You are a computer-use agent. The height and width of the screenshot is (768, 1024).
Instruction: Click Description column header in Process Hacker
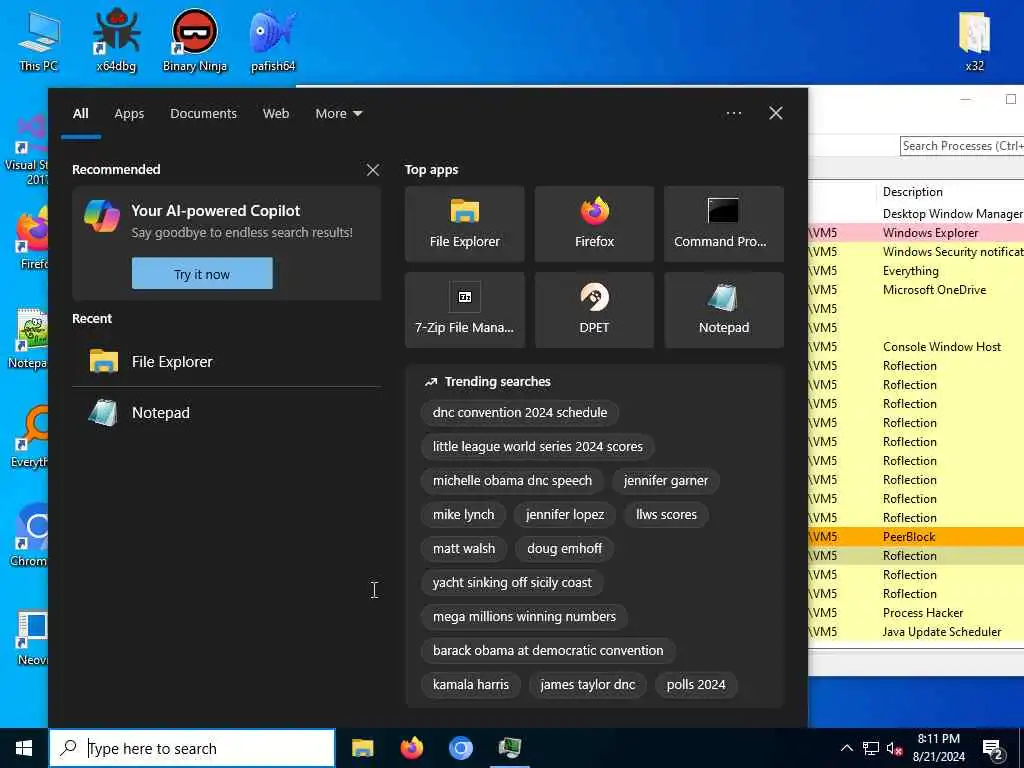click(912, 192)
